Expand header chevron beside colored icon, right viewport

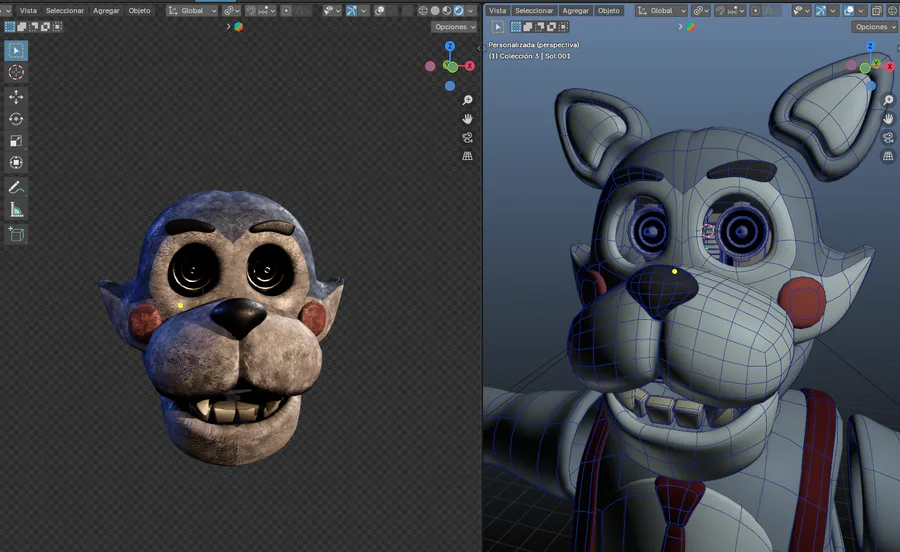[x=681, y=26]
